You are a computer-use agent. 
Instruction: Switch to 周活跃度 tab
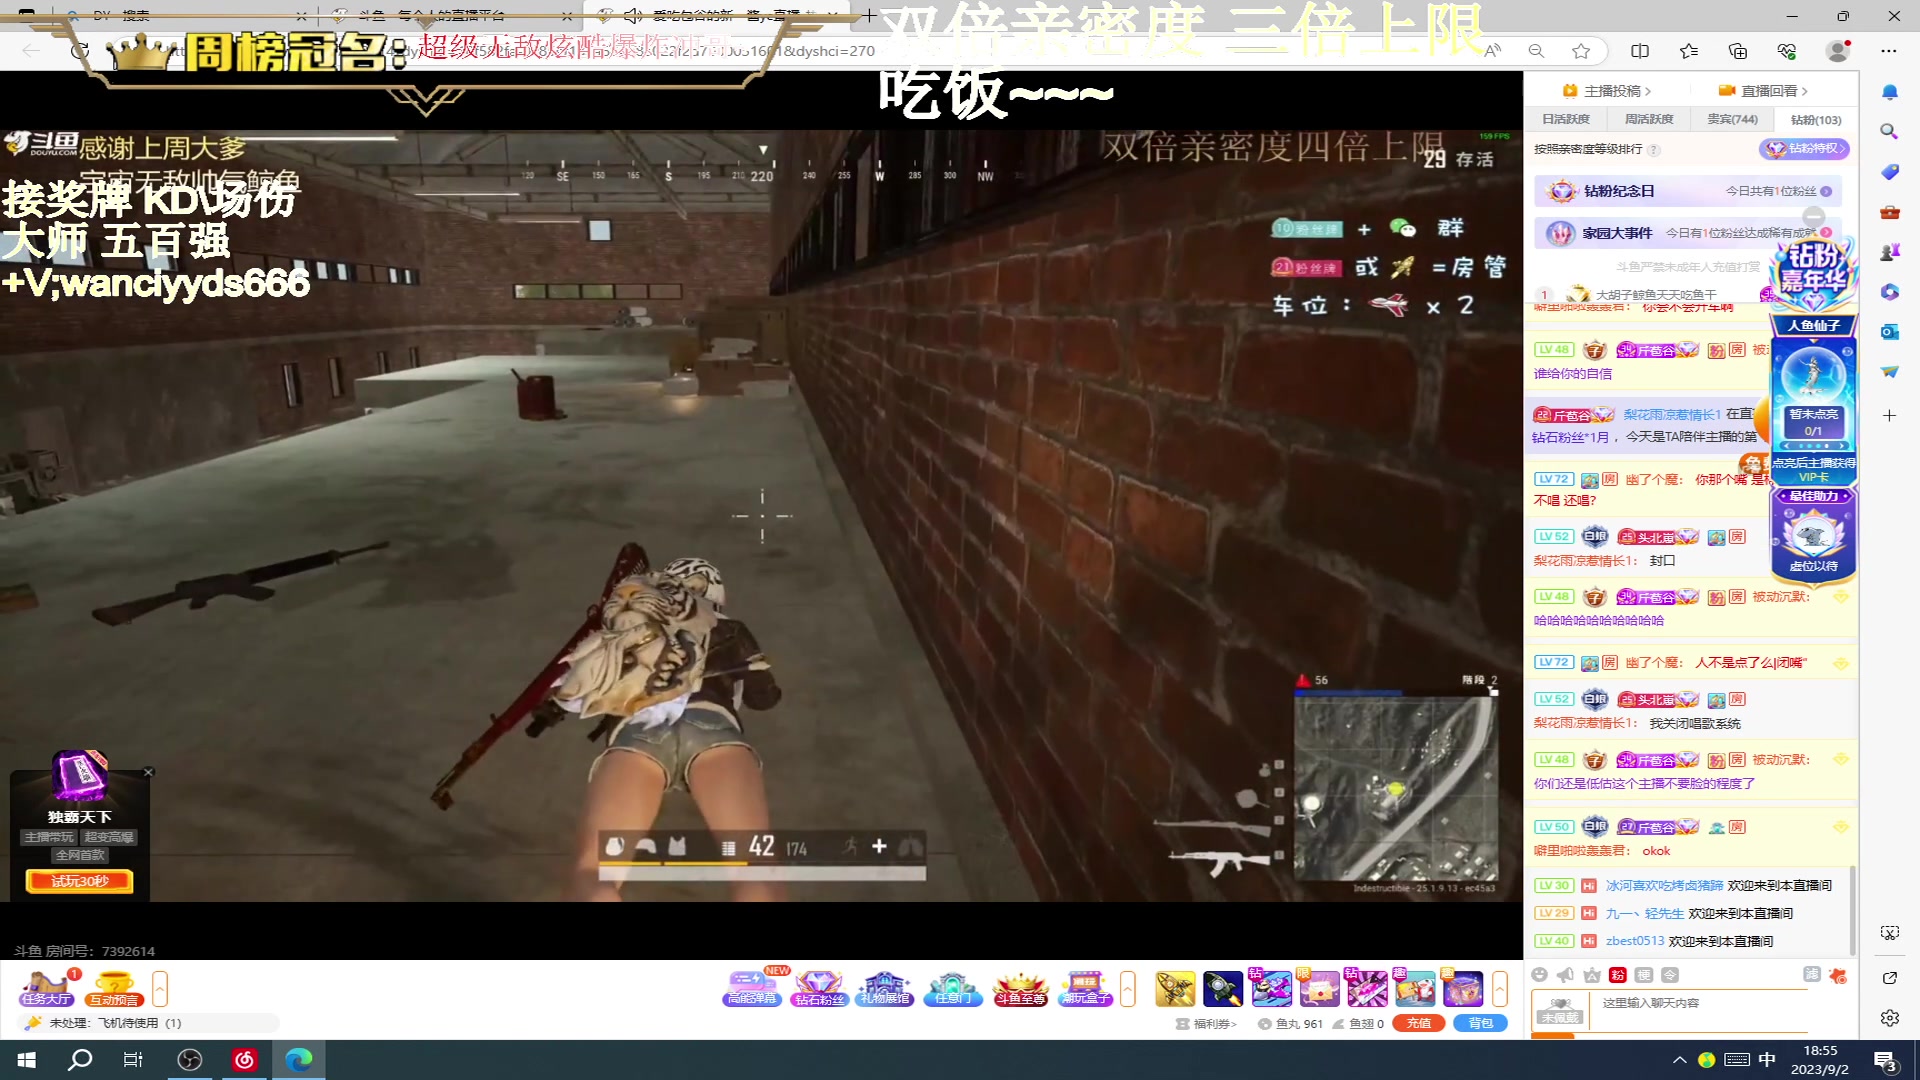1649,119
